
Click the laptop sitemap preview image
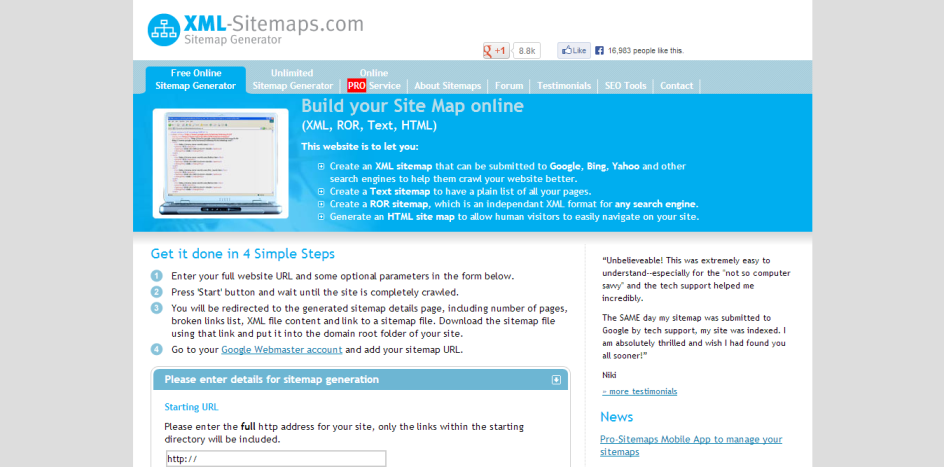click(220, 163)
